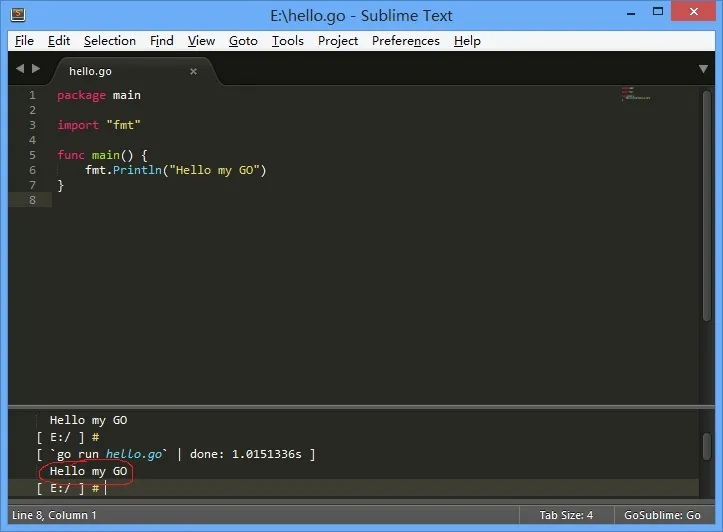Click the output panel prompt input line
This screenshot has height=532, width=723.
coord(353,488)
